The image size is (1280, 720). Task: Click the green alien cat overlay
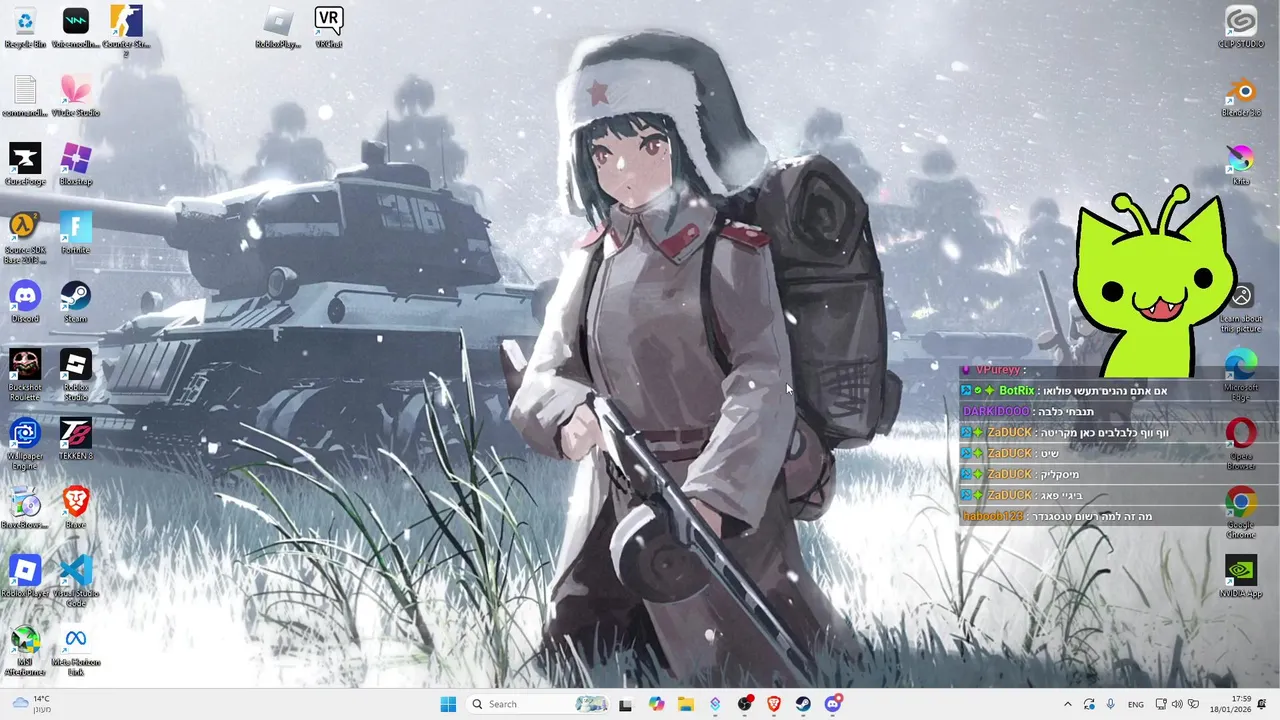pyautogui.click(x=1154, y=283)
